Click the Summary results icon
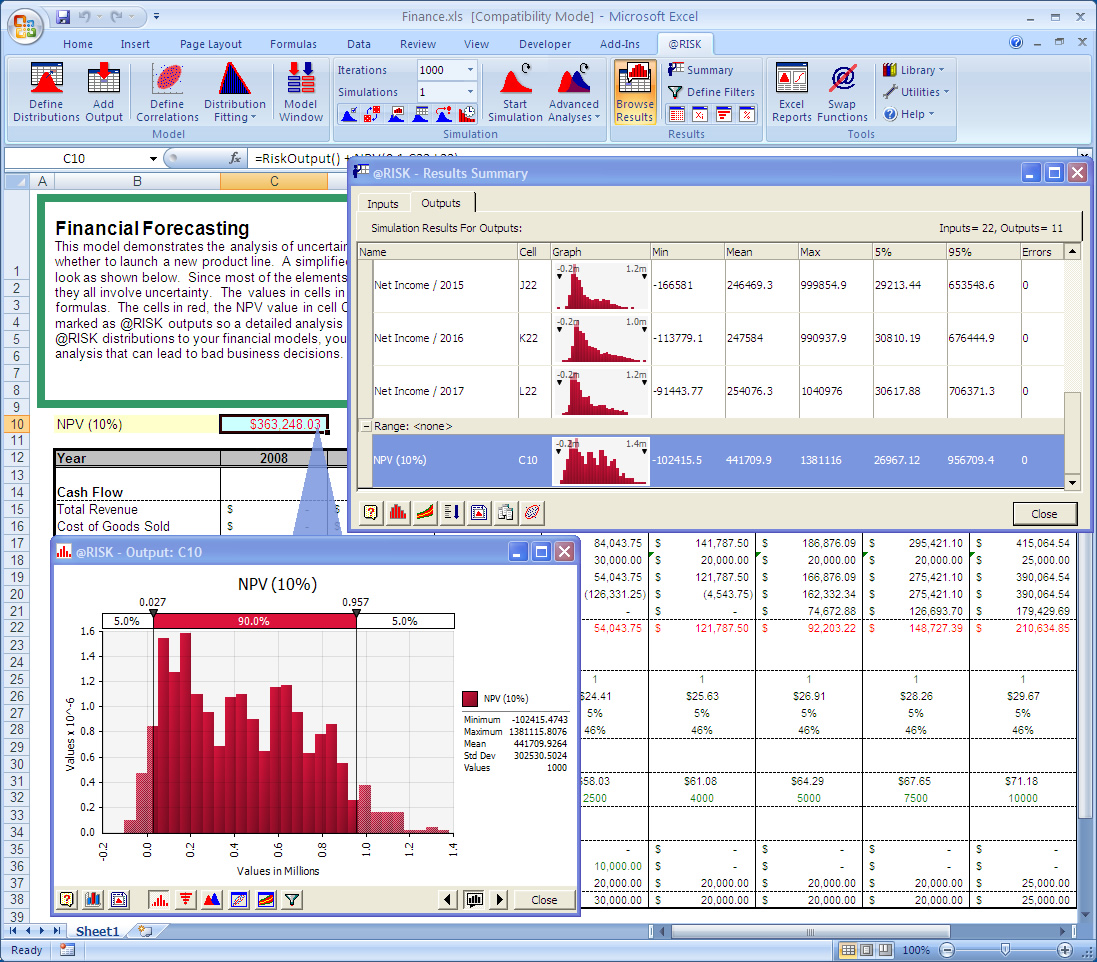This screenshot has height=962, width=1097. tap(700, 70)
